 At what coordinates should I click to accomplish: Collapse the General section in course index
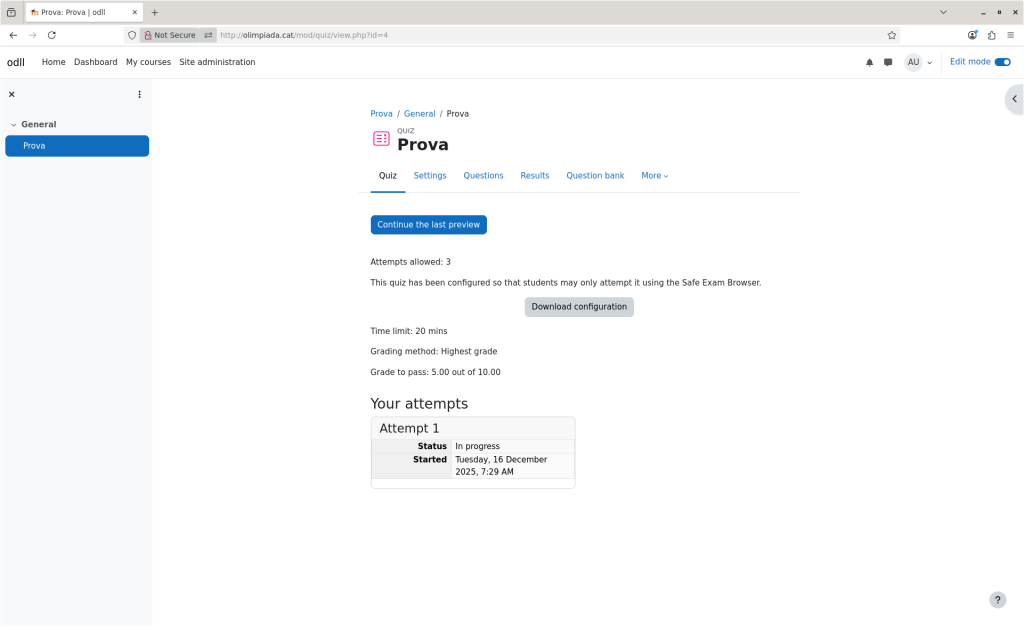pos(14,125)
